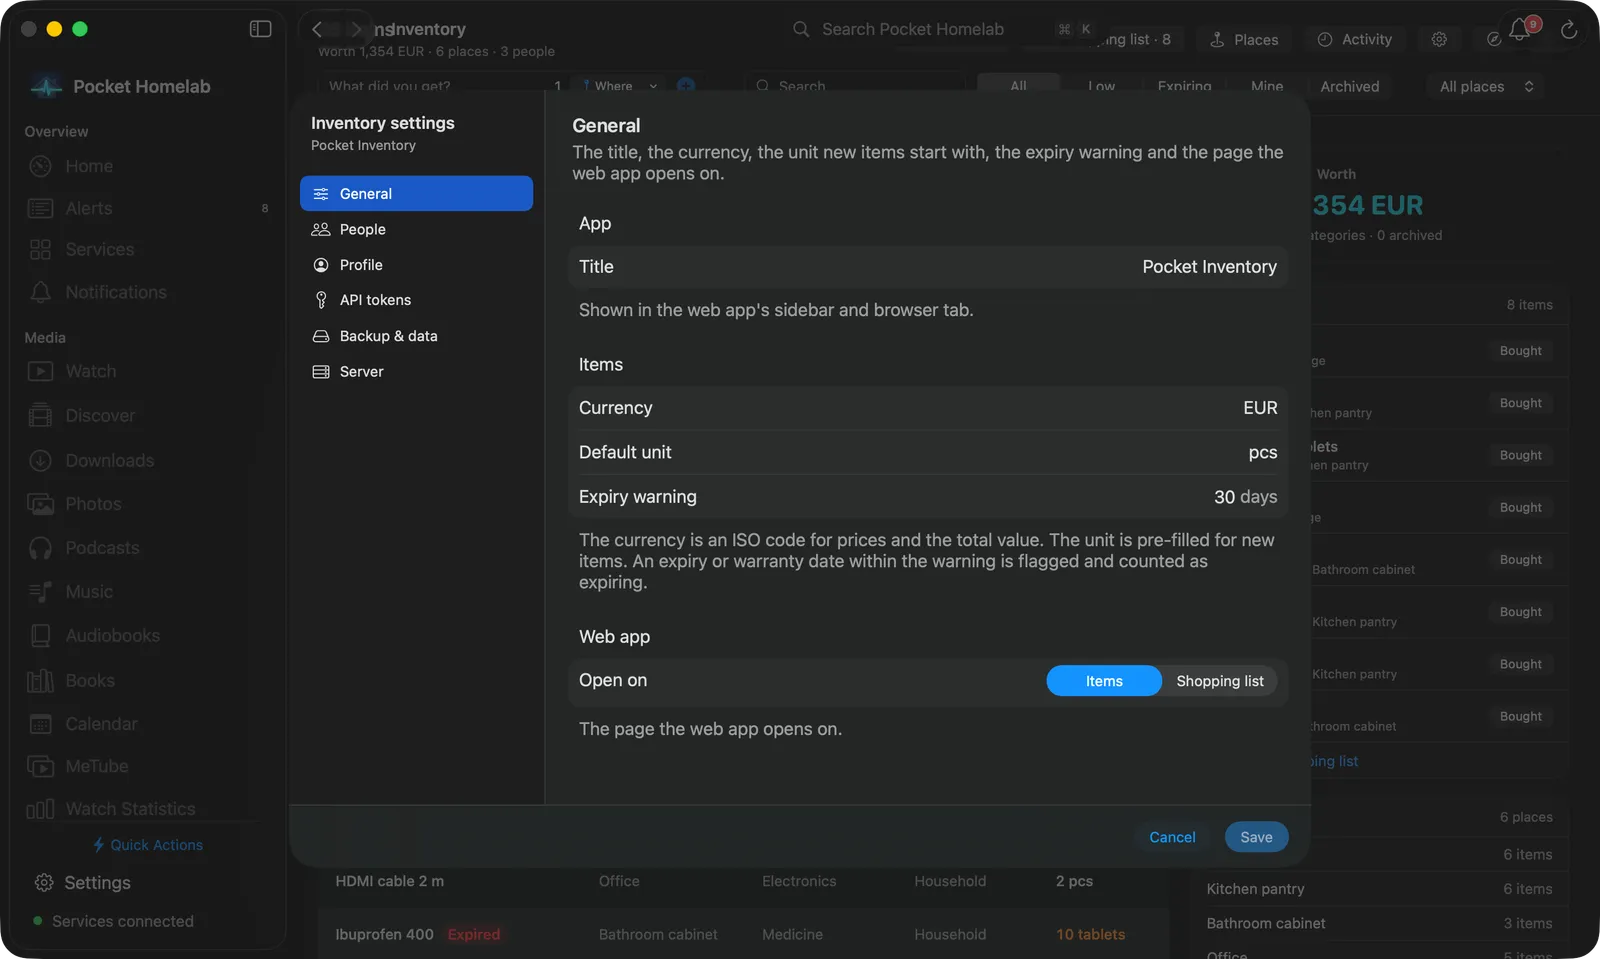Cancel the inventory settings dialog
Viewport: 1600px width, 959px height.
(1172, 837)
